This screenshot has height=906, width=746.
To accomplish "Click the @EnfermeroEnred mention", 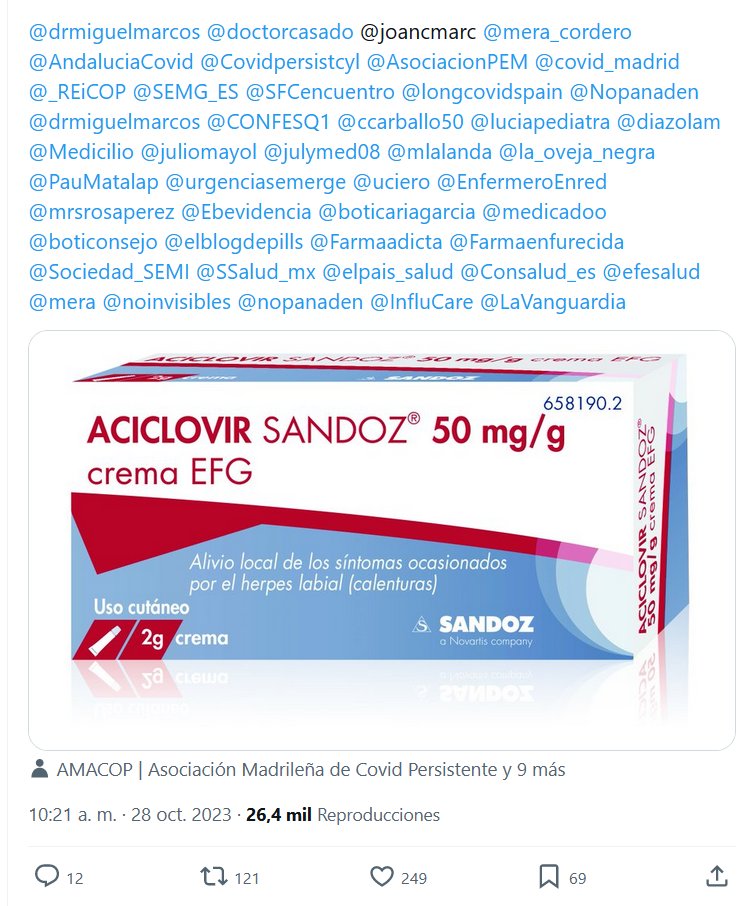I will coord(522,182).
